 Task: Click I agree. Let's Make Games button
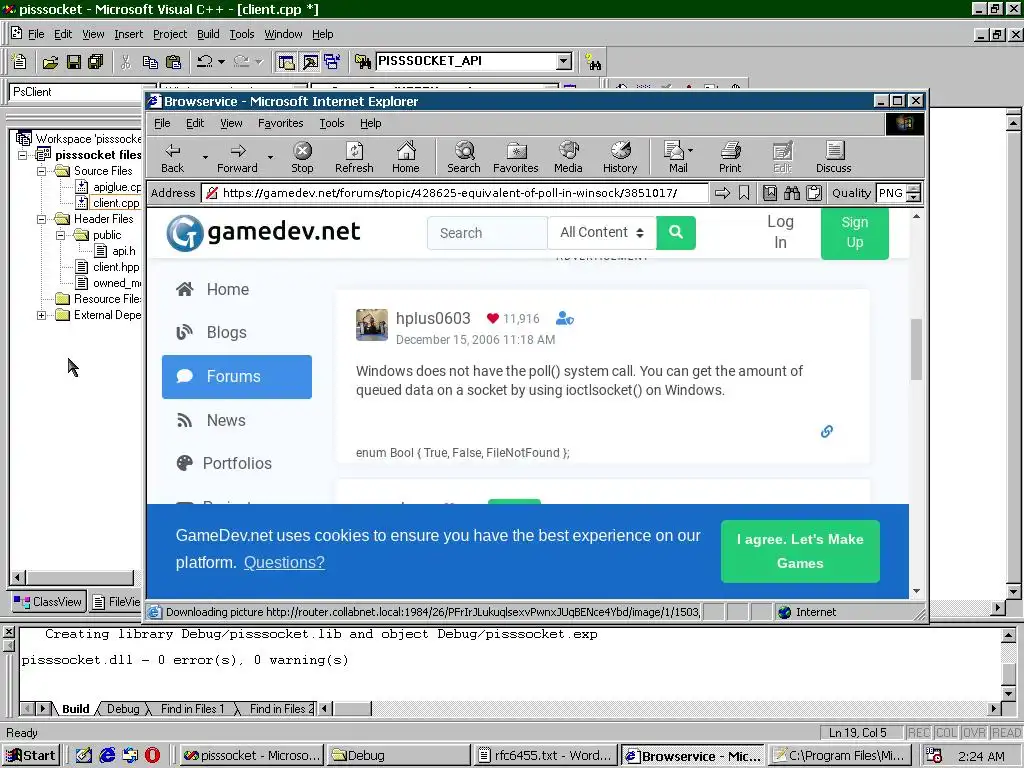(800, 551)
